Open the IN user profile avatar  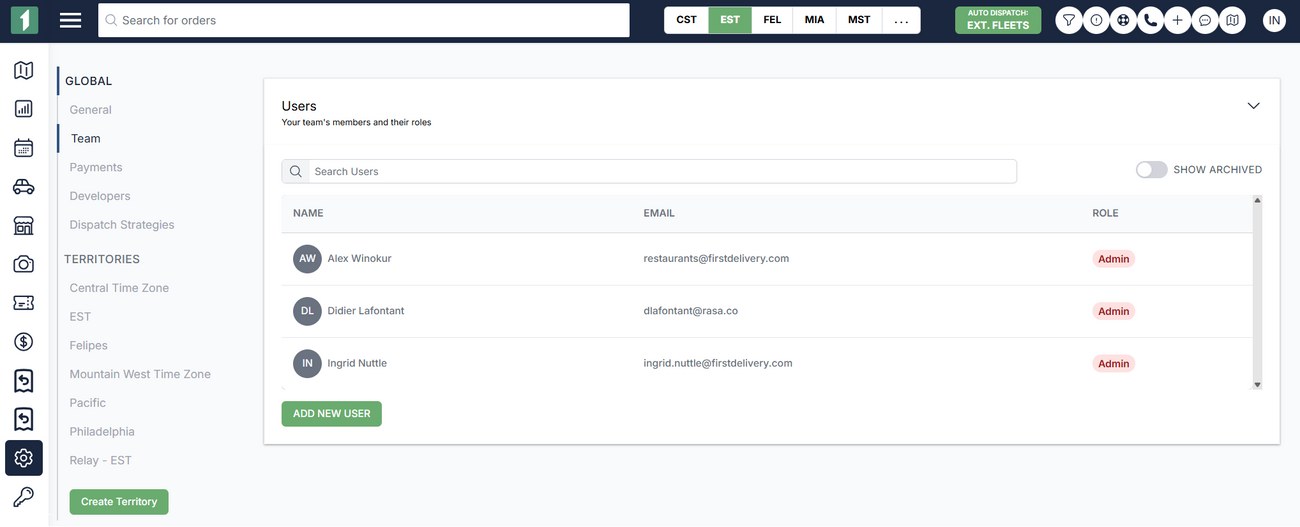(x=1274, y=20)
